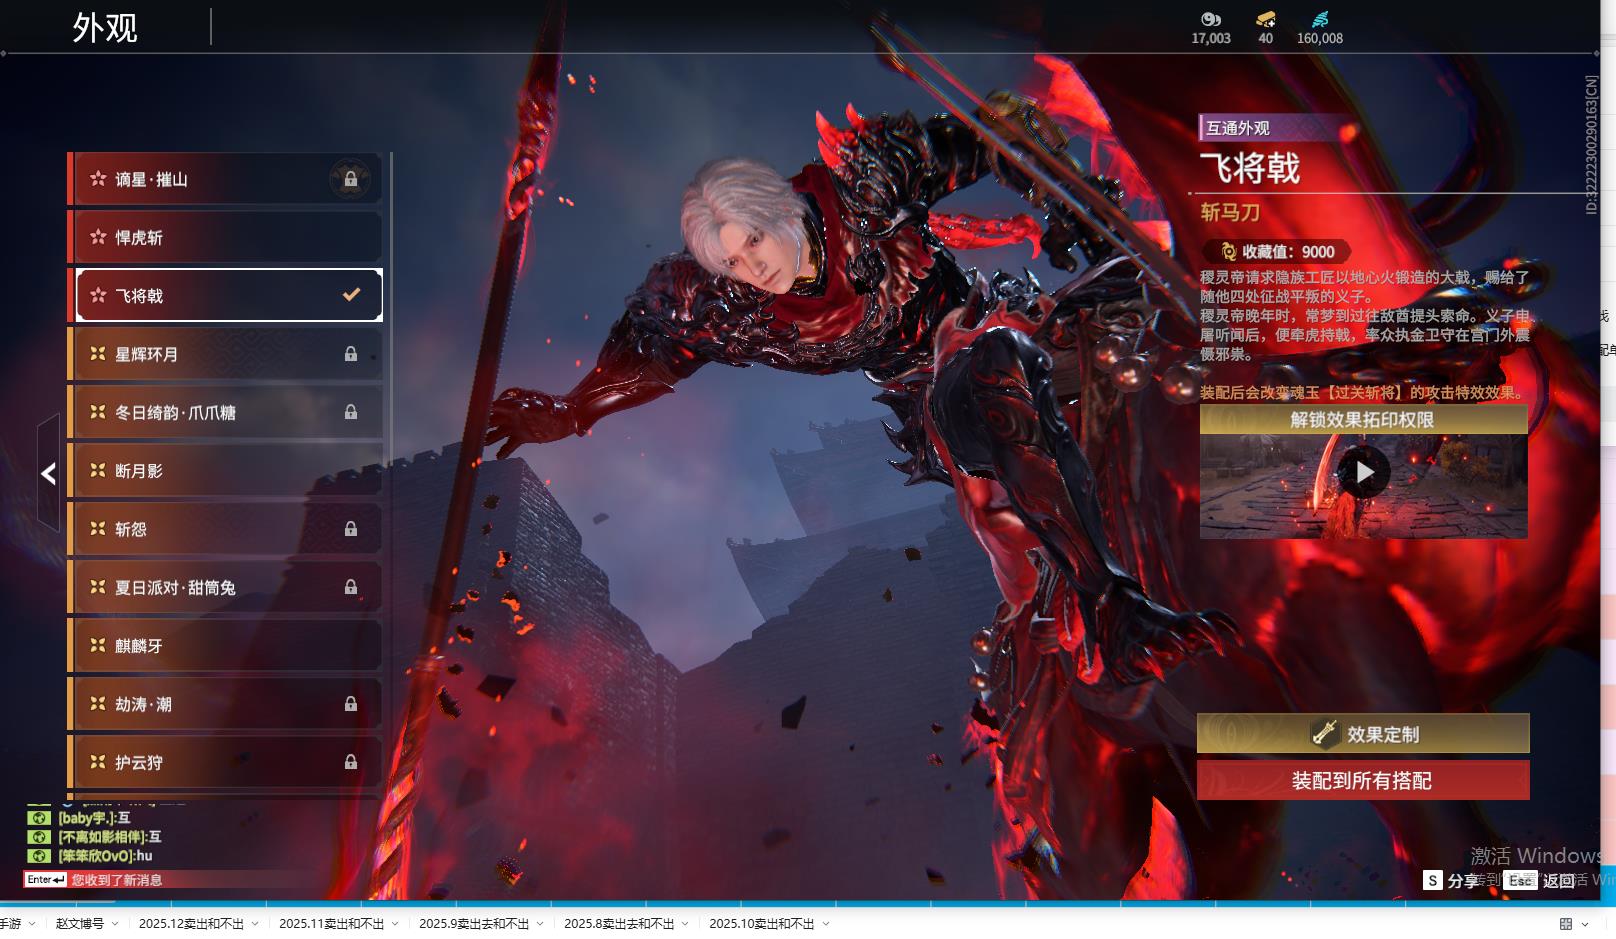This screenshot has width=1616, height=939.
Task: Select the 星辉环月 appearance
Action: pos(226,353)
